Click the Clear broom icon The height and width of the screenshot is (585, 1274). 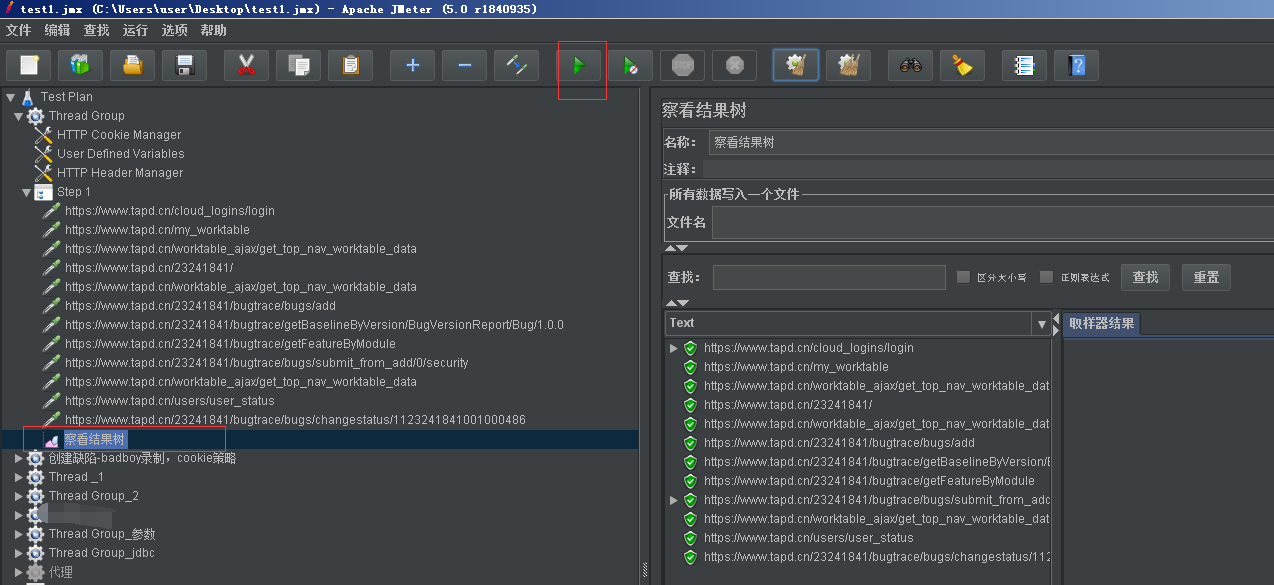point(796,66)
